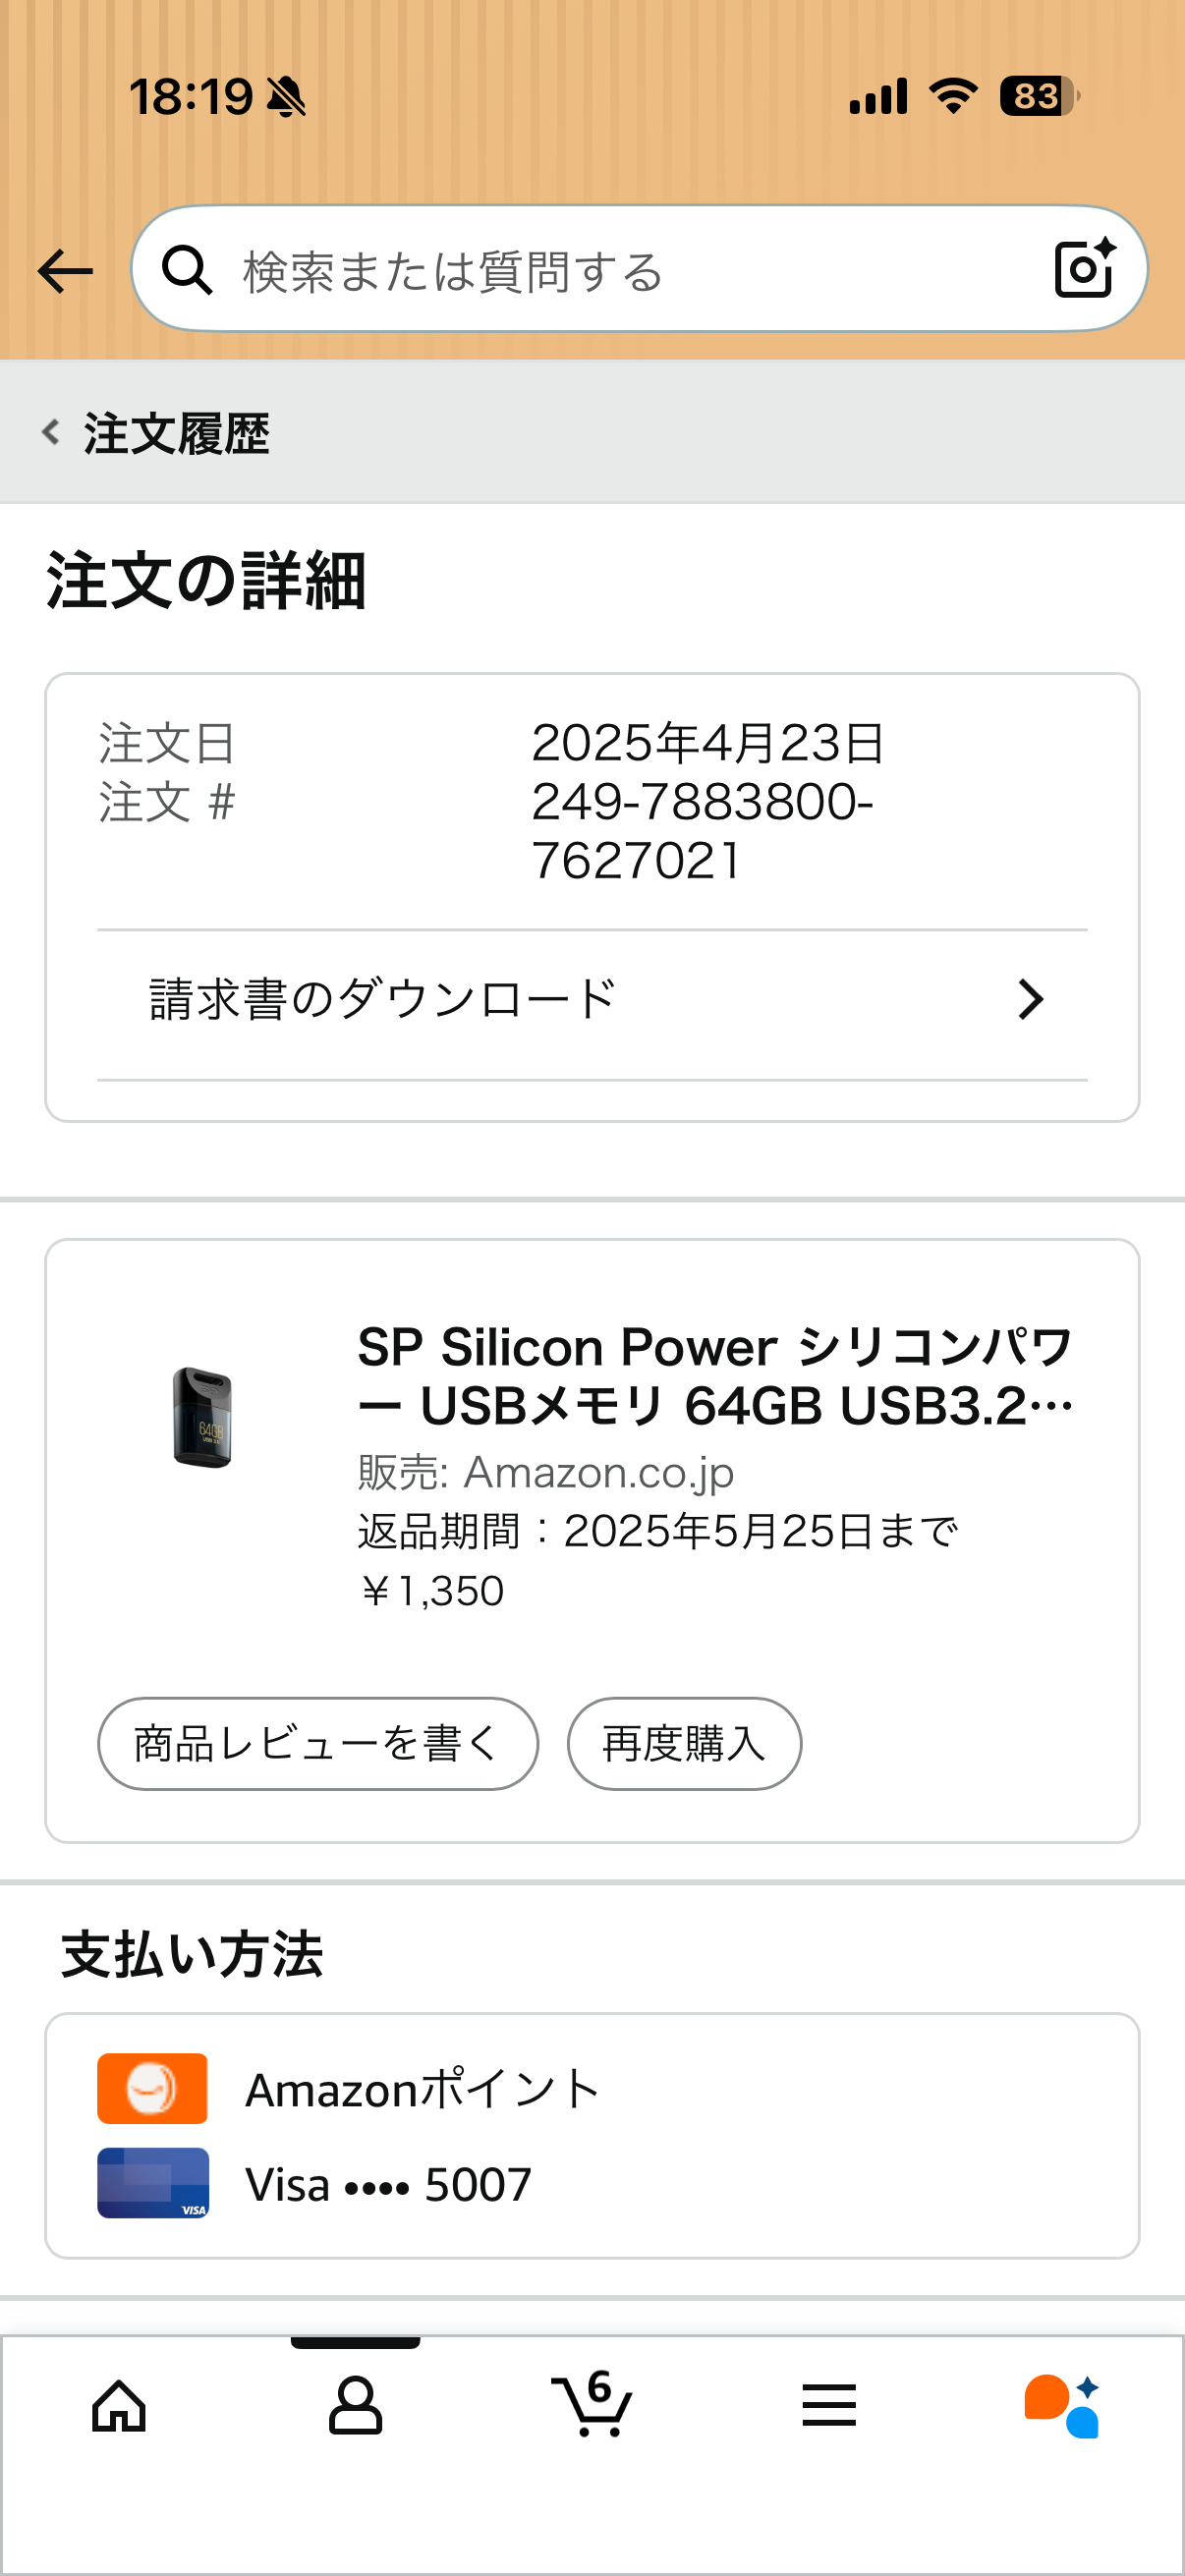Open the shopping cart with 6 items
The width and height of the screenshot is (1185, 2576).
click(x=592, y=2403)
